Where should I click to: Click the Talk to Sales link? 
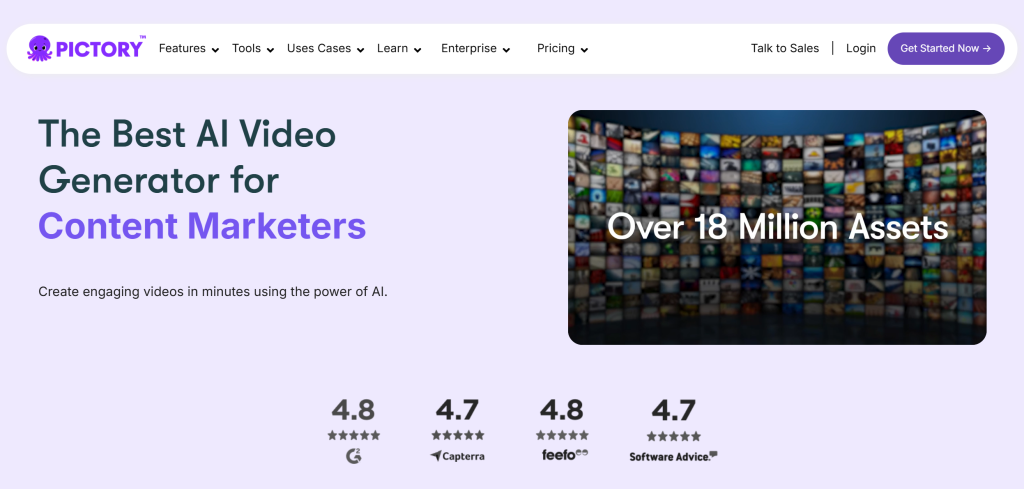click(784, 48)
